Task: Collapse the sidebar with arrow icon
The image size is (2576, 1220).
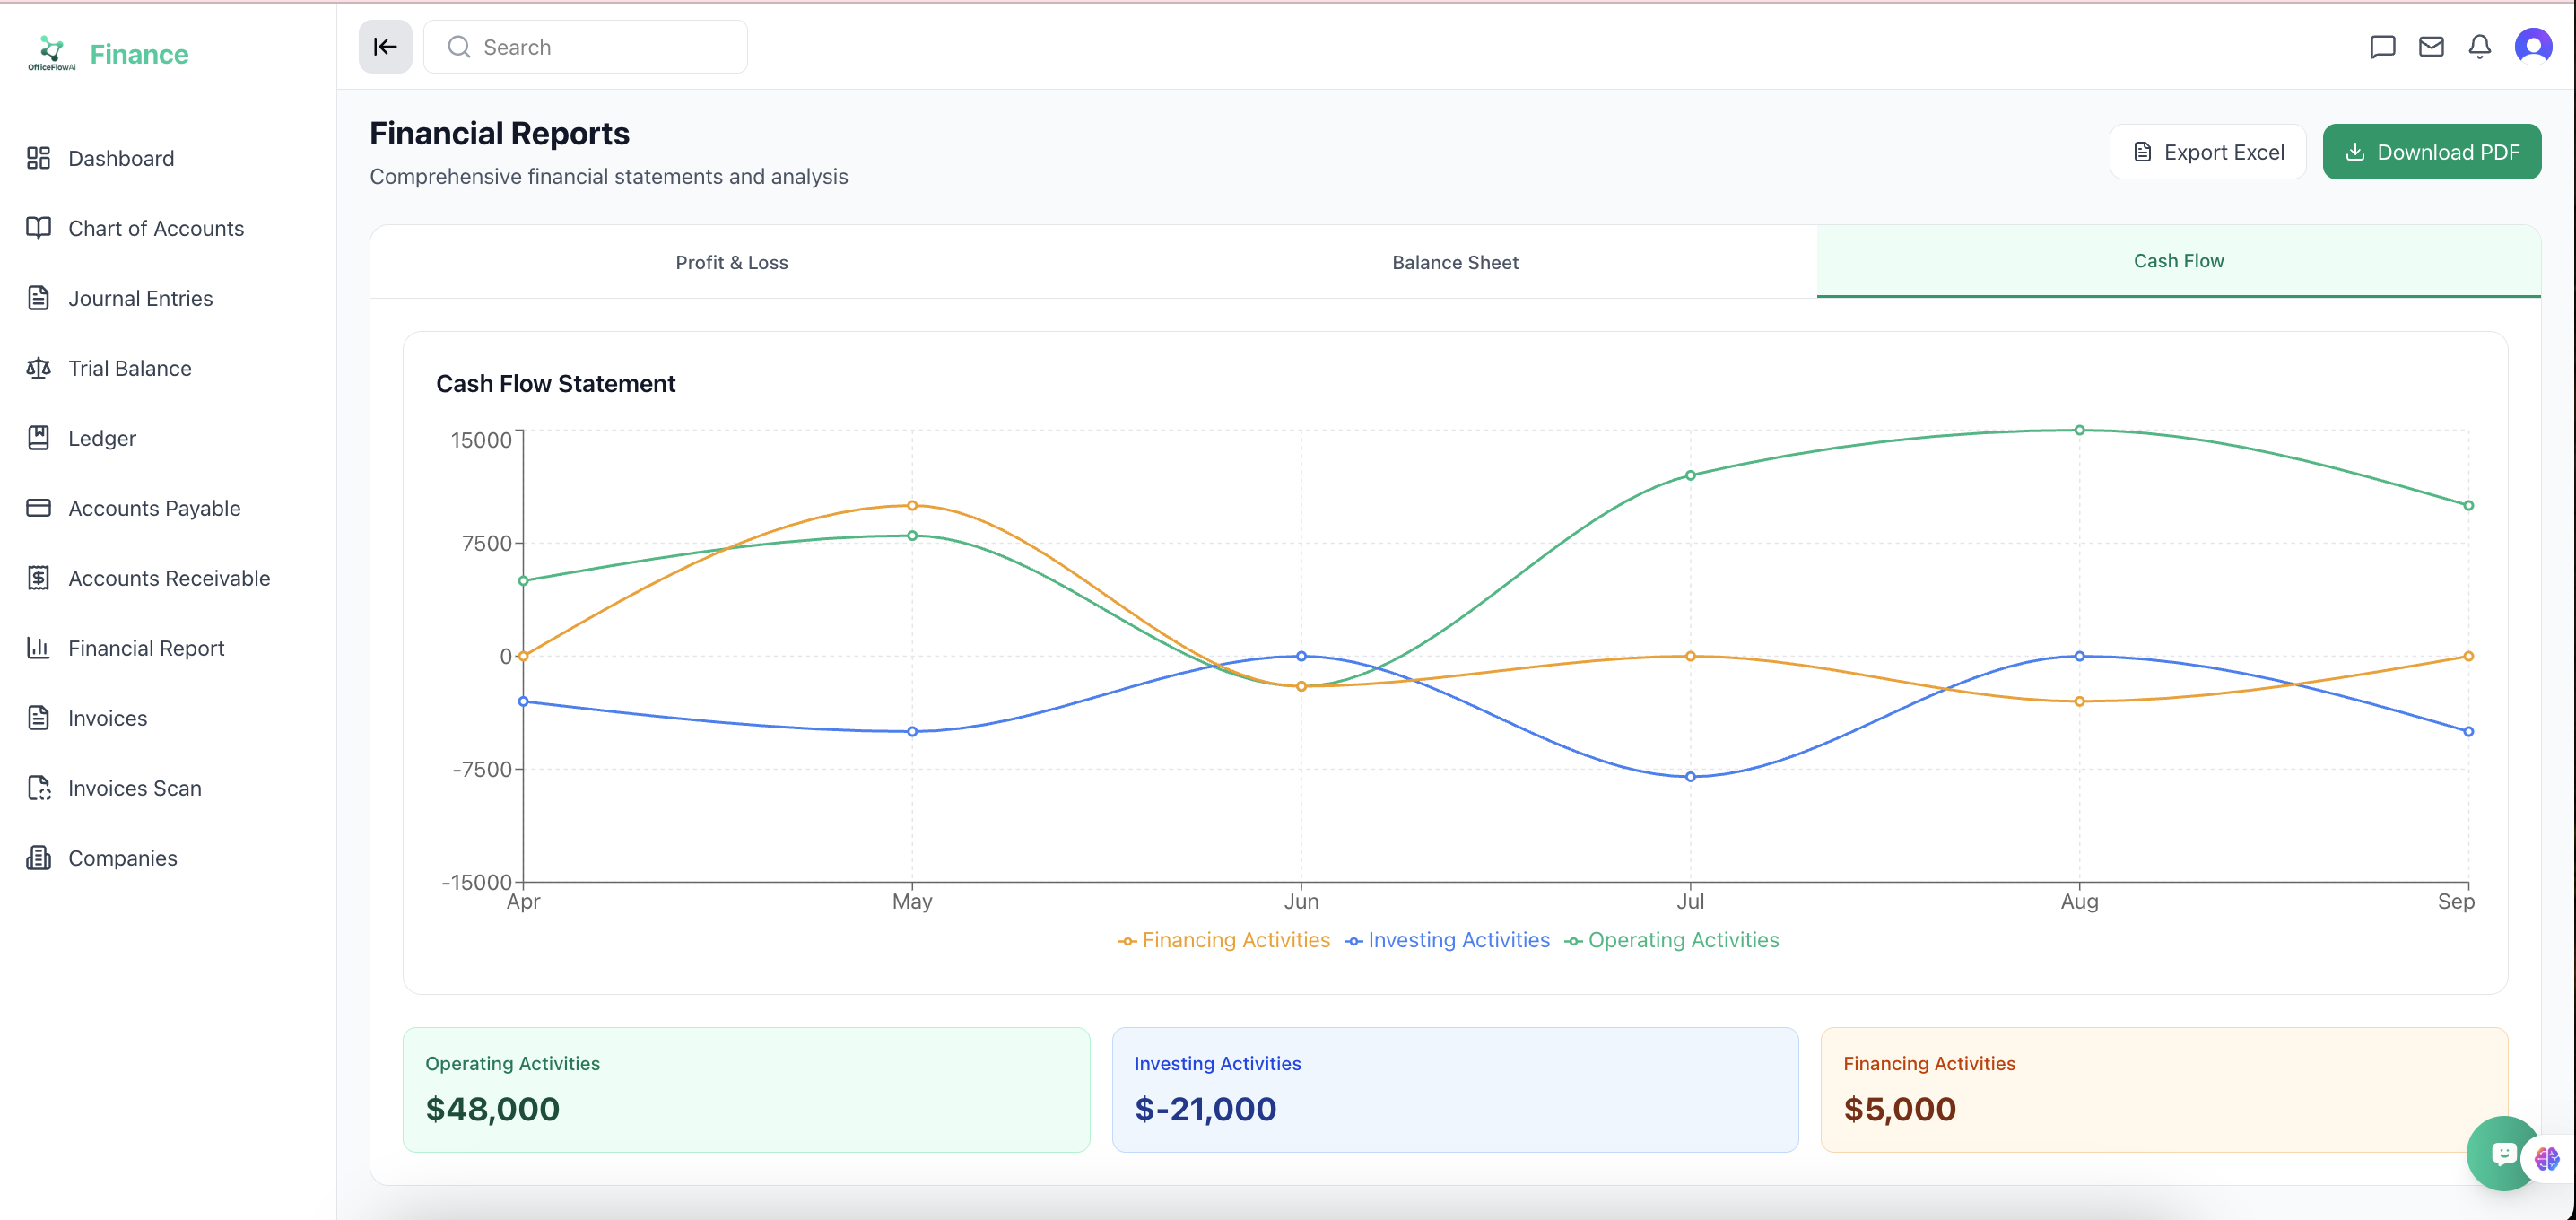Action: 385,47
